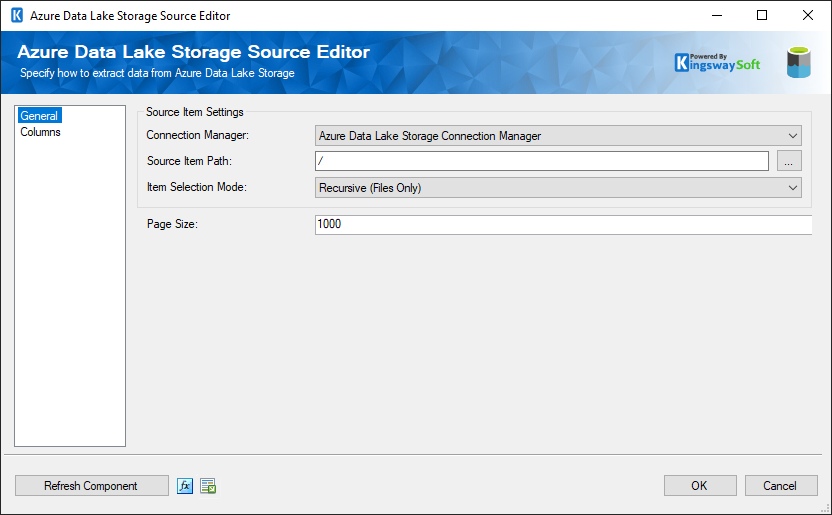
Task: Click the Connection Manager label
Action: pyautogui.click(x=197, y=135)
